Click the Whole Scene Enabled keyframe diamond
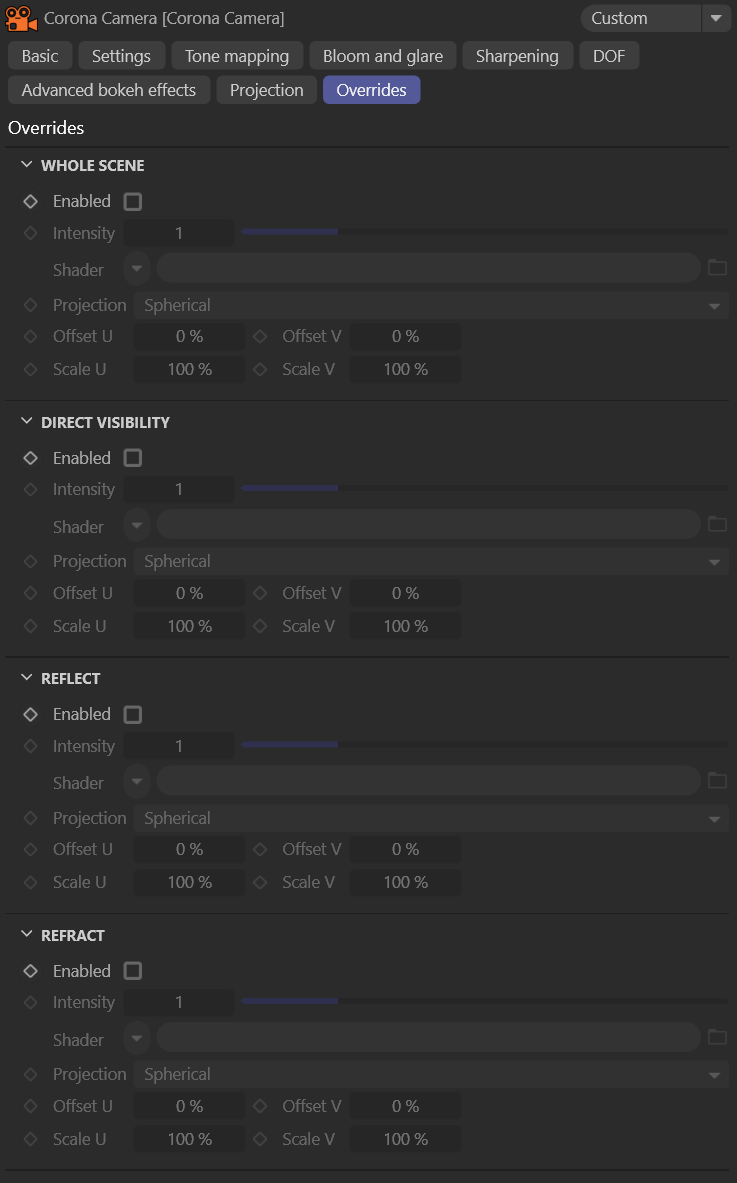This screenshot has height=1183, width=737. pos(30,201)
